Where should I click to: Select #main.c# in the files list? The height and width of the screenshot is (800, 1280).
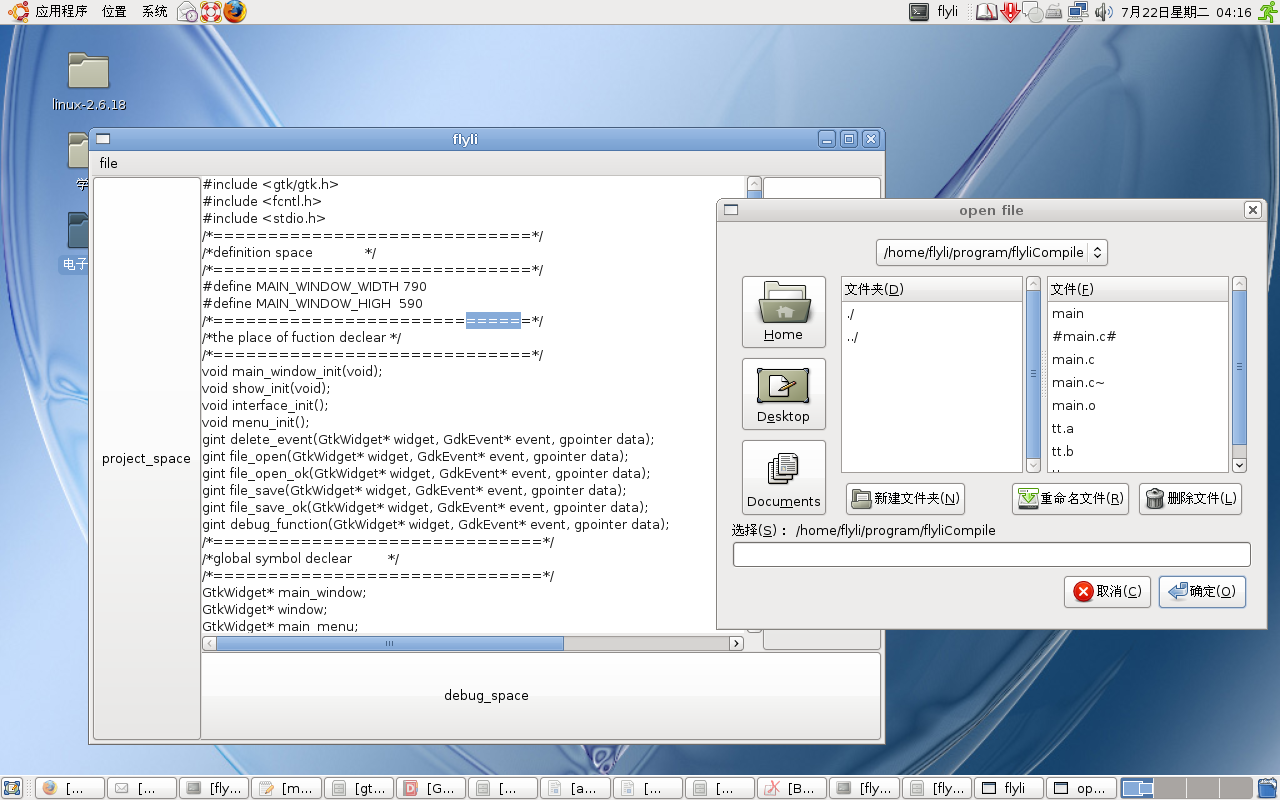(1138, 337)
